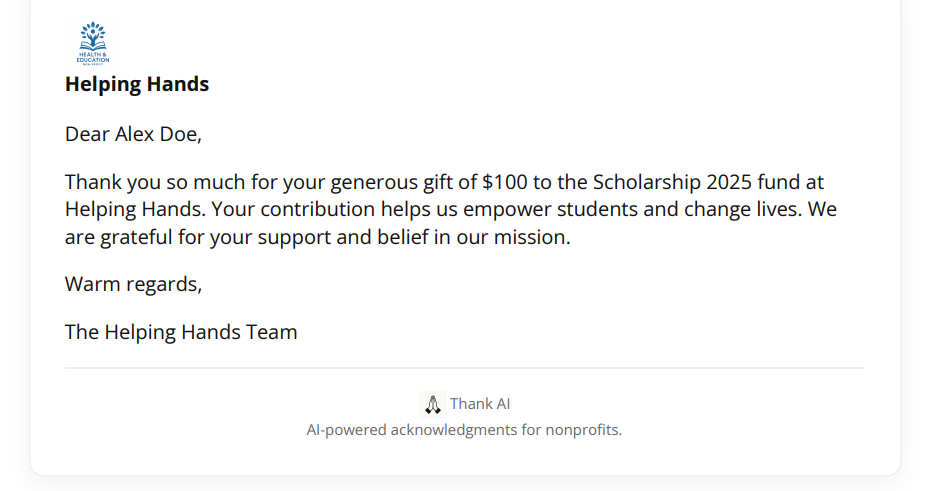This screenshot has width=949, height=491.
Task: Click the words belief in our mission
Action: (474, 237)
